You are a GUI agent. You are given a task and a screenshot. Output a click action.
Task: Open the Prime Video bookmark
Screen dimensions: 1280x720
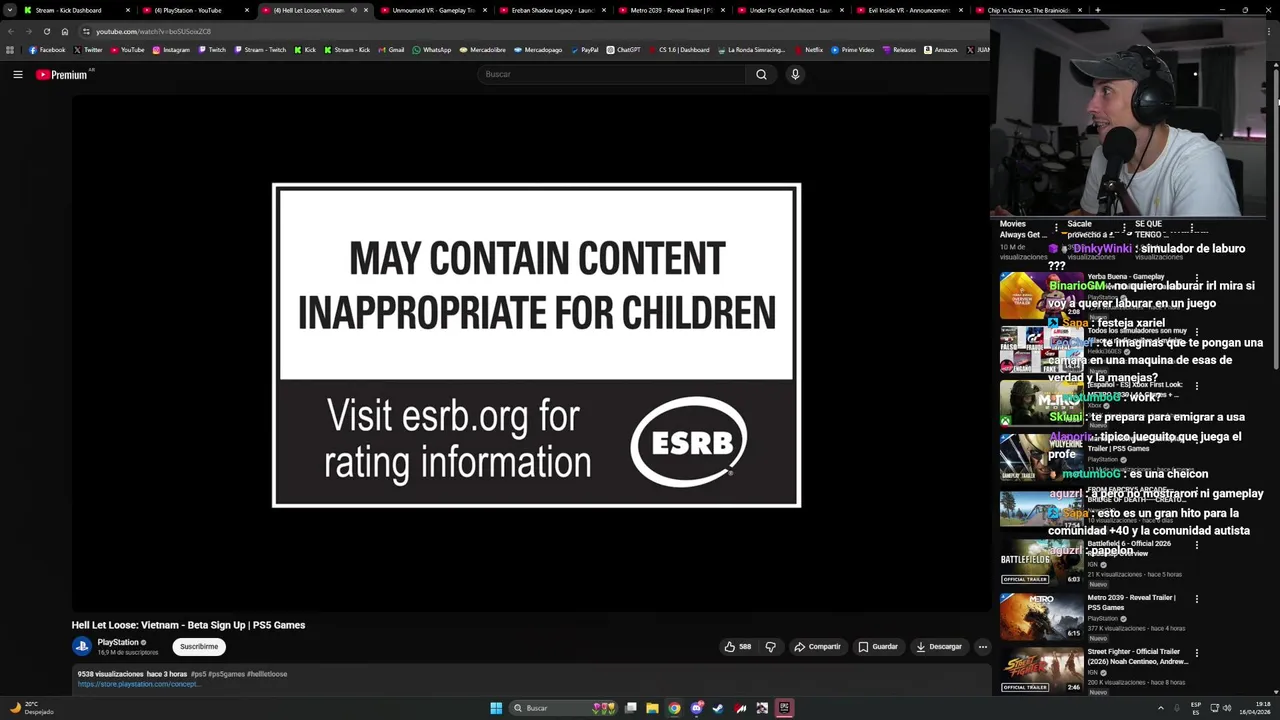pyautogui.click(x=852, y=50)
